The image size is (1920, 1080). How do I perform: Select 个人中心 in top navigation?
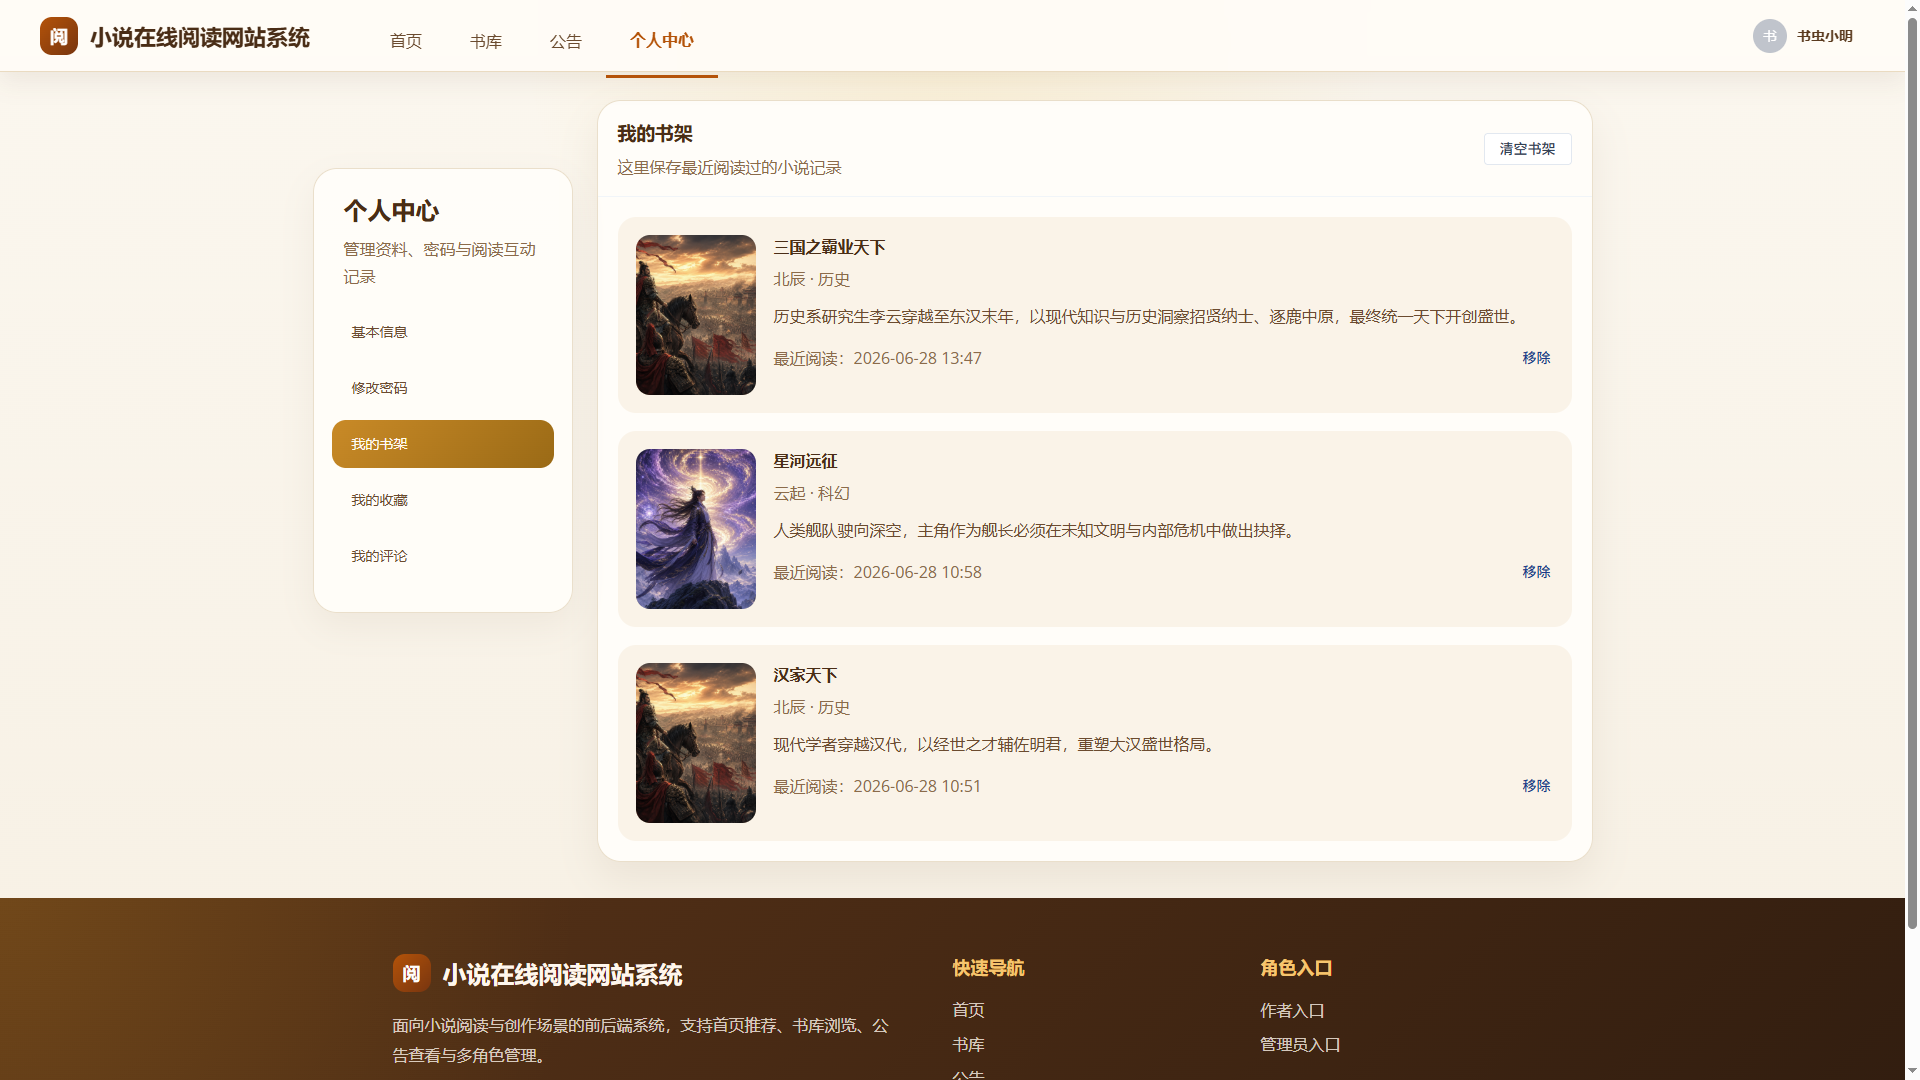click(661, 40)
